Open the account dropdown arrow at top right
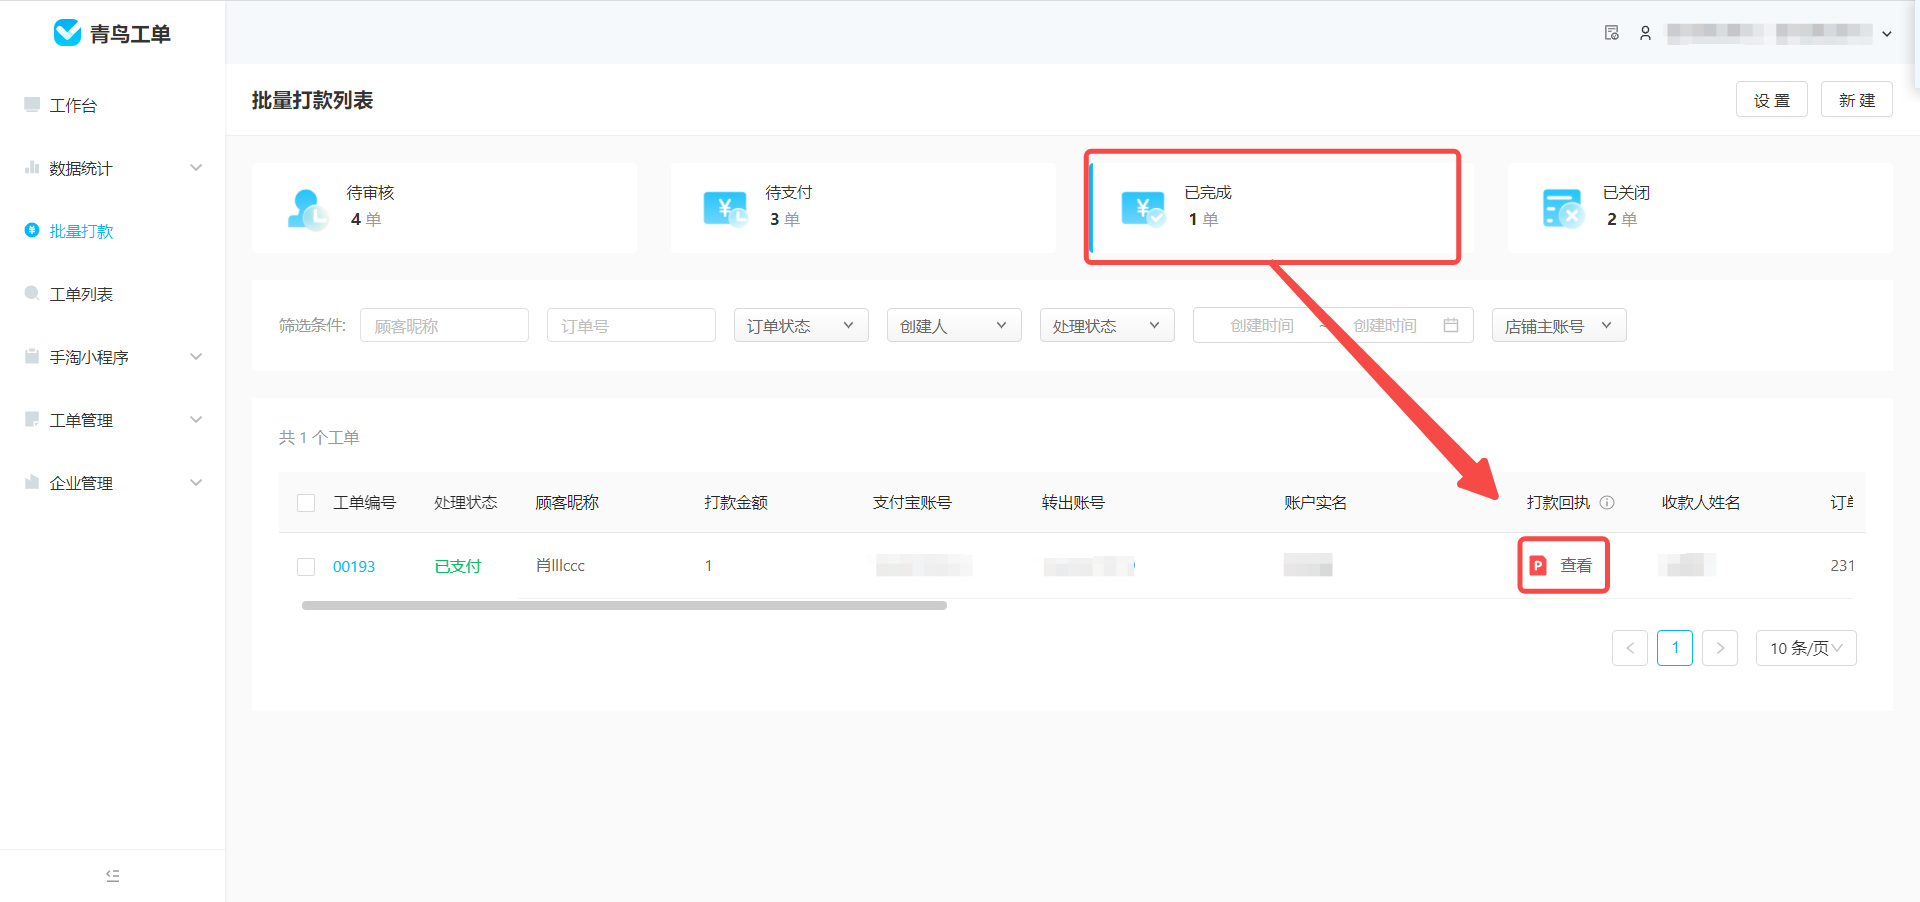The height and width of the screenshot is (902, 1920). [1887, 34]
